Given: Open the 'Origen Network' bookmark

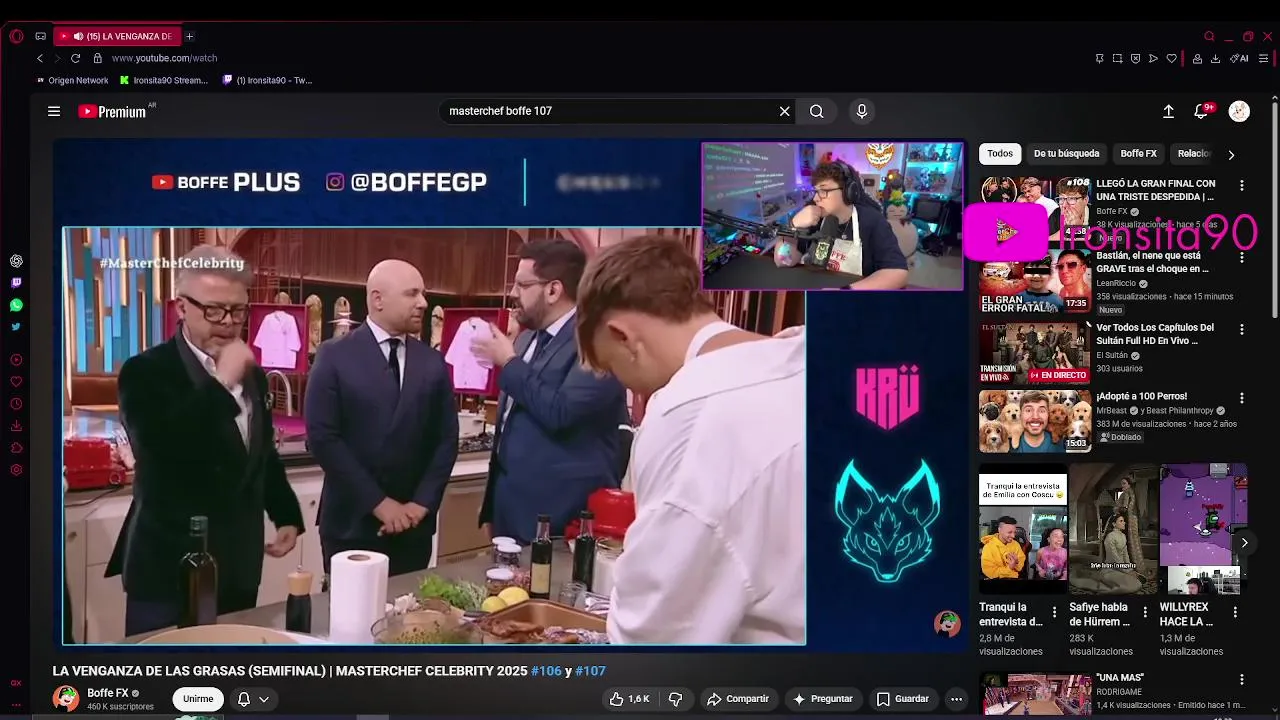Looking at the screenshot, I should (72, 80).
